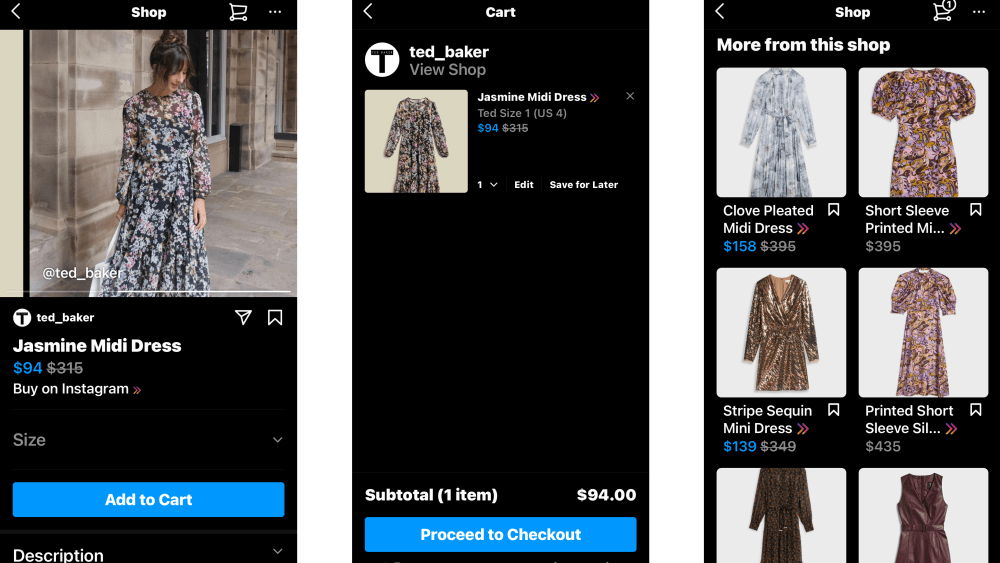The height and width of the screenshot is (563, 1000).
Task: Tap the Ted Size 1 (US 4) label
Action: tap(522, 113)
